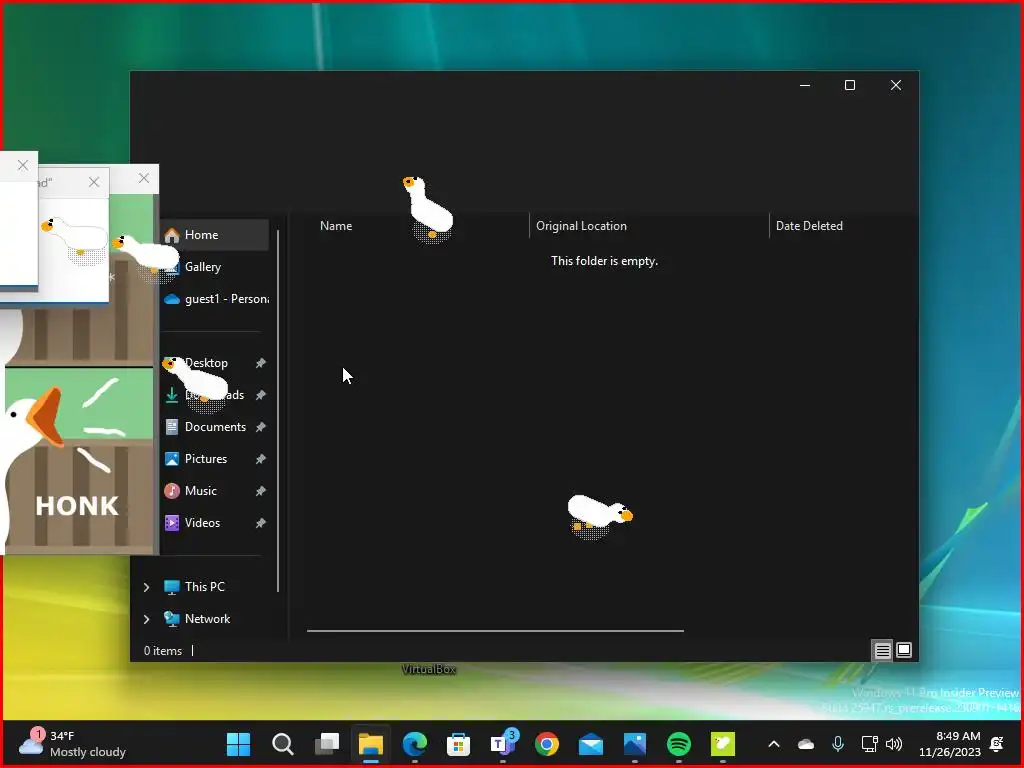Open Spotify from the taskbar
Viewport: 1024px width, 768px height.
tap(679, 744)
